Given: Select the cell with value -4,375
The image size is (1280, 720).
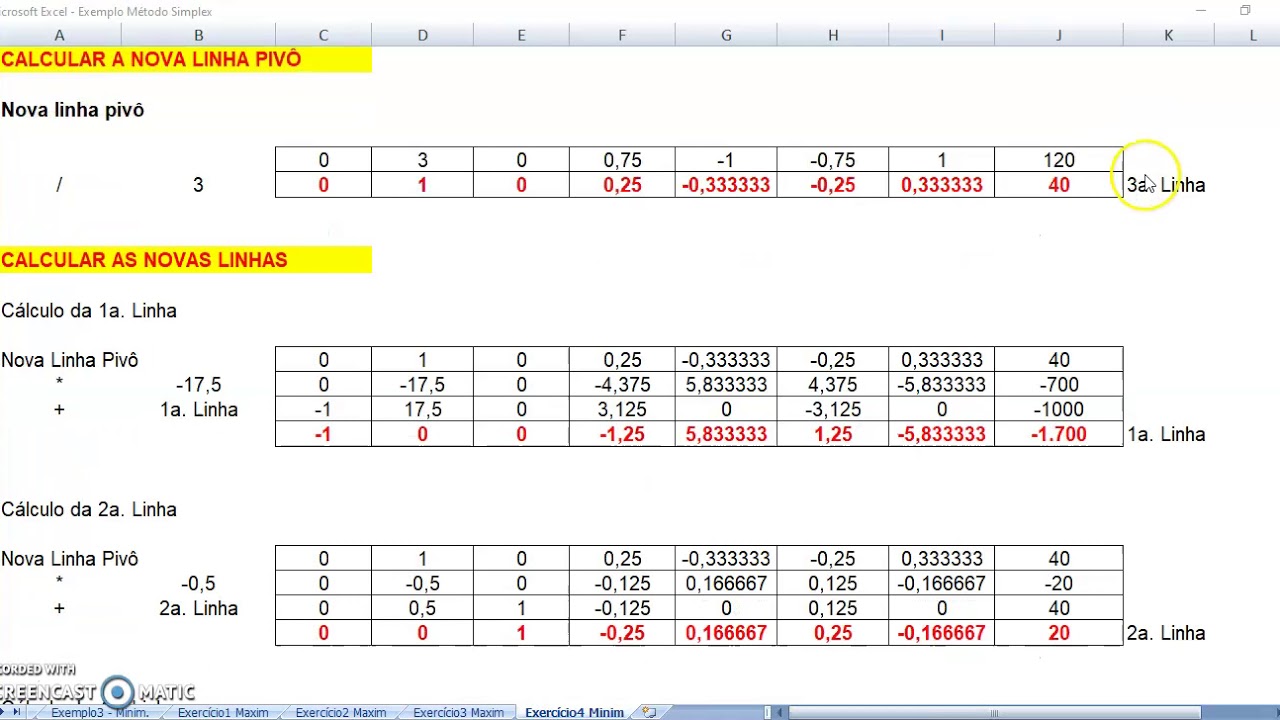Looking at the screenshot, I should pos(622,385).
